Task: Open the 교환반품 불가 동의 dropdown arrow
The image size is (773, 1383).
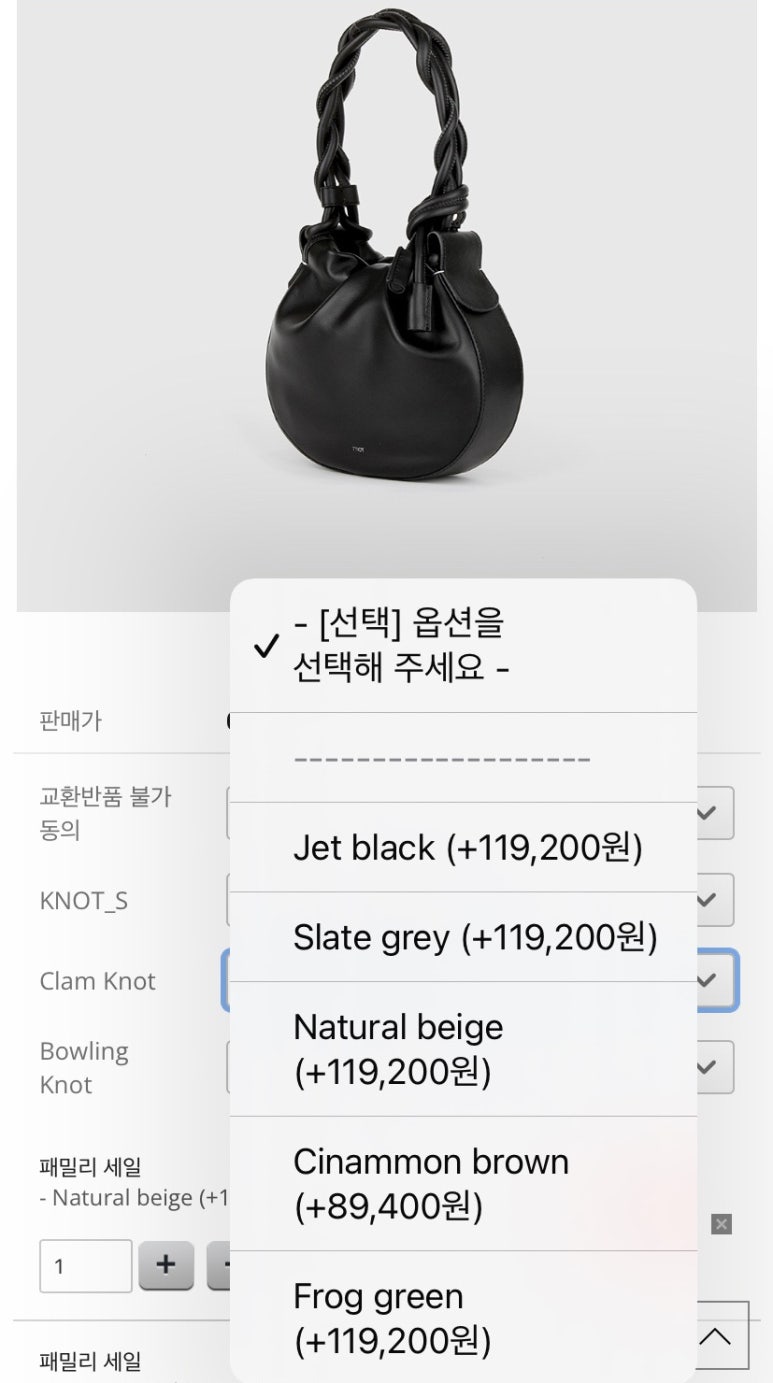Action: 708,813
